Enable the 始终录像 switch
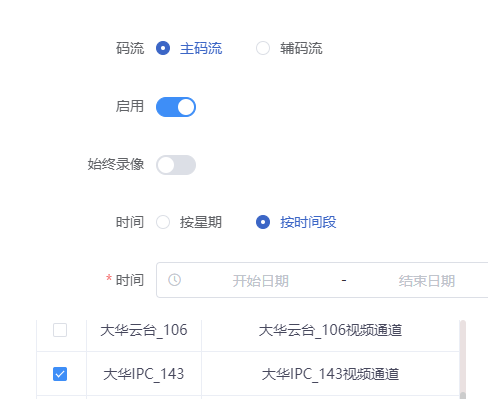This screenshot has height=399, width=488. point(176,165)
